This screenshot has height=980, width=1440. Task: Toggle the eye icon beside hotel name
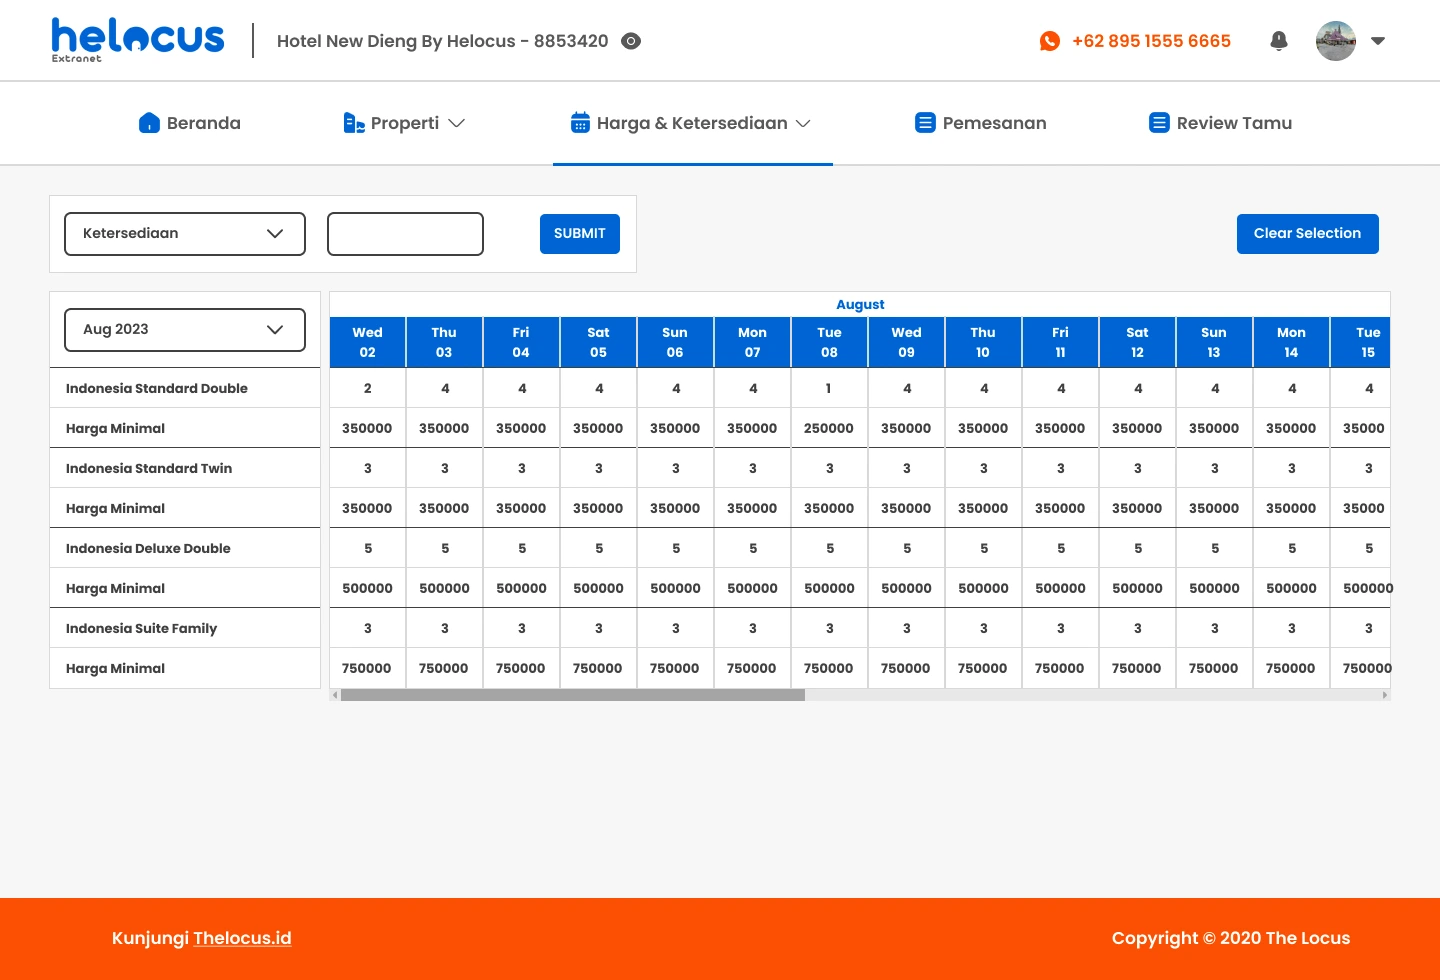[x=631, y=41]
